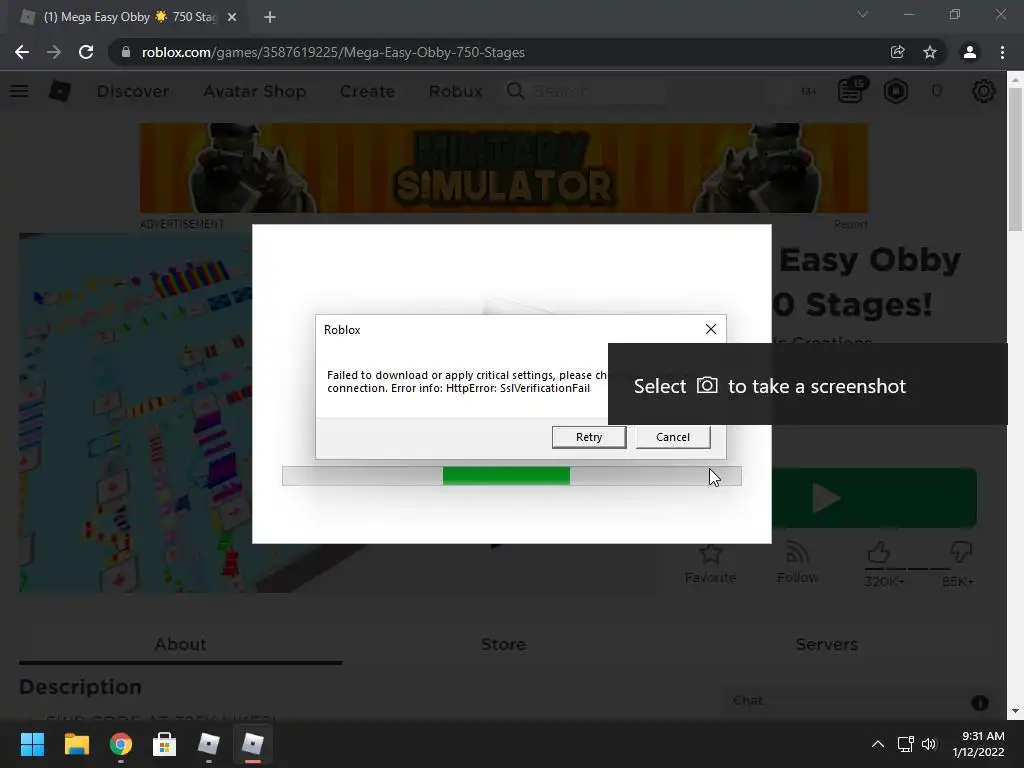Open the Roblox hamburger menu
Viewport: 1024px width, 768px height.
(19, 91)
